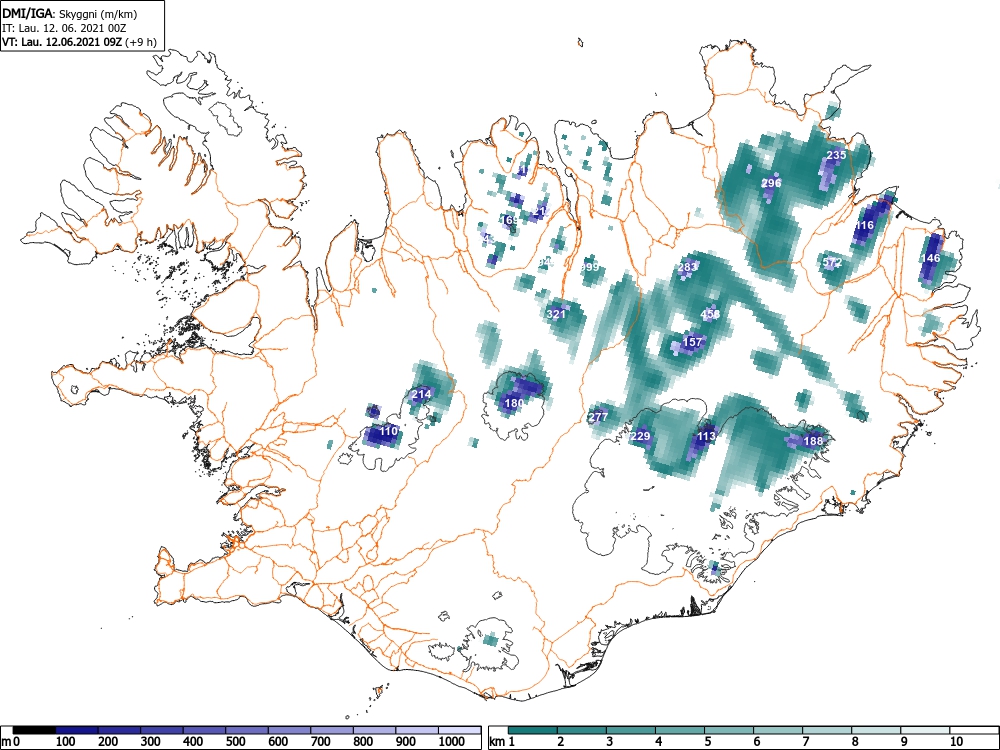Select the 180 value over the glacier
The image size is (1000, 750).
coord(514,403)
